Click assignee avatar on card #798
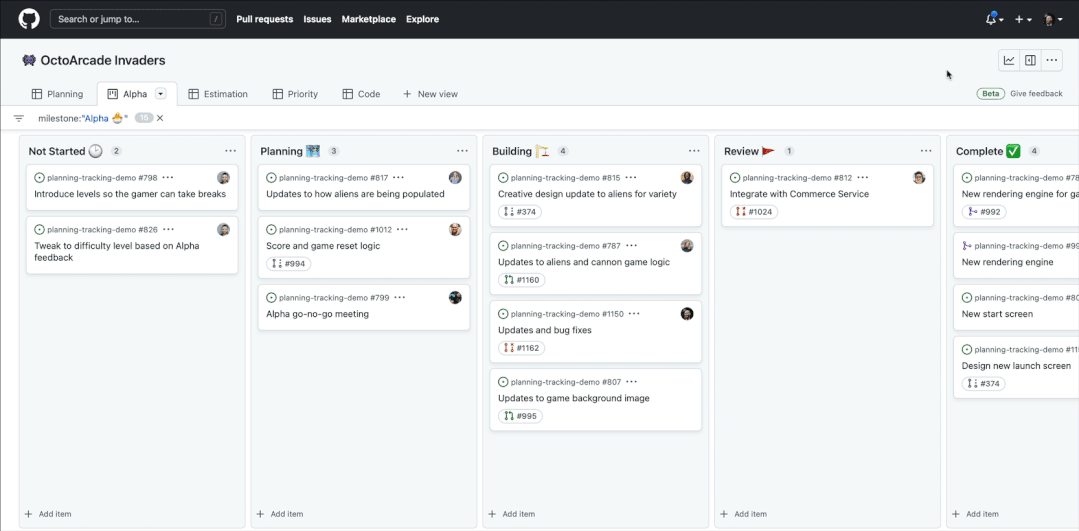 tap(224, 177)
